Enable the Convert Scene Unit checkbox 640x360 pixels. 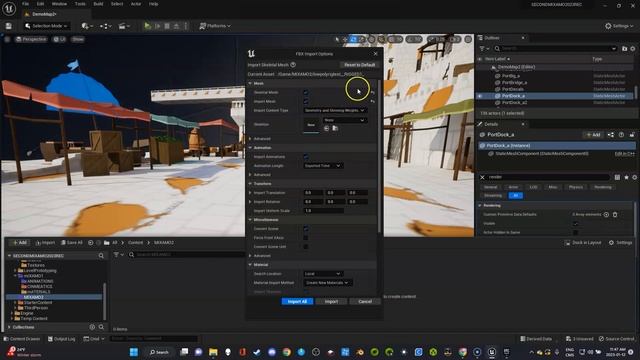(x=306, y=247)
